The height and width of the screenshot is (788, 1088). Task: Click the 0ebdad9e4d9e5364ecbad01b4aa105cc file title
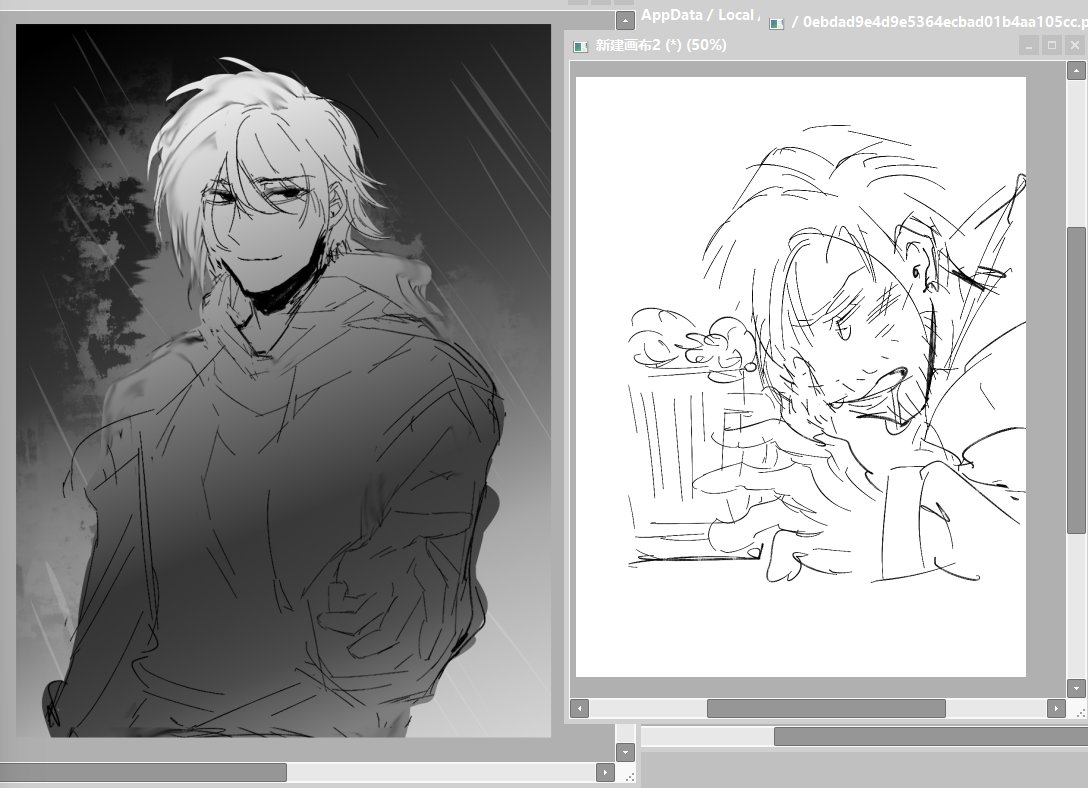(x=944, y=22)
